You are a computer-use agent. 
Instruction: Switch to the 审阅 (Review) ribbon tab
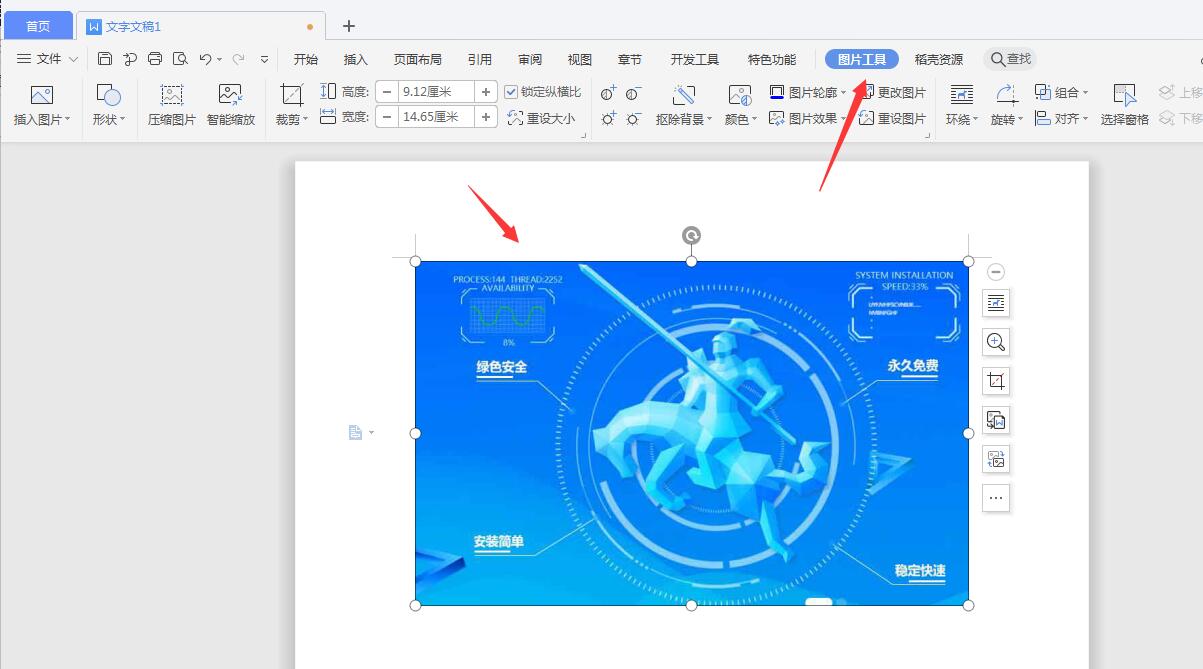pyautogui.click(x=529, y=59)
